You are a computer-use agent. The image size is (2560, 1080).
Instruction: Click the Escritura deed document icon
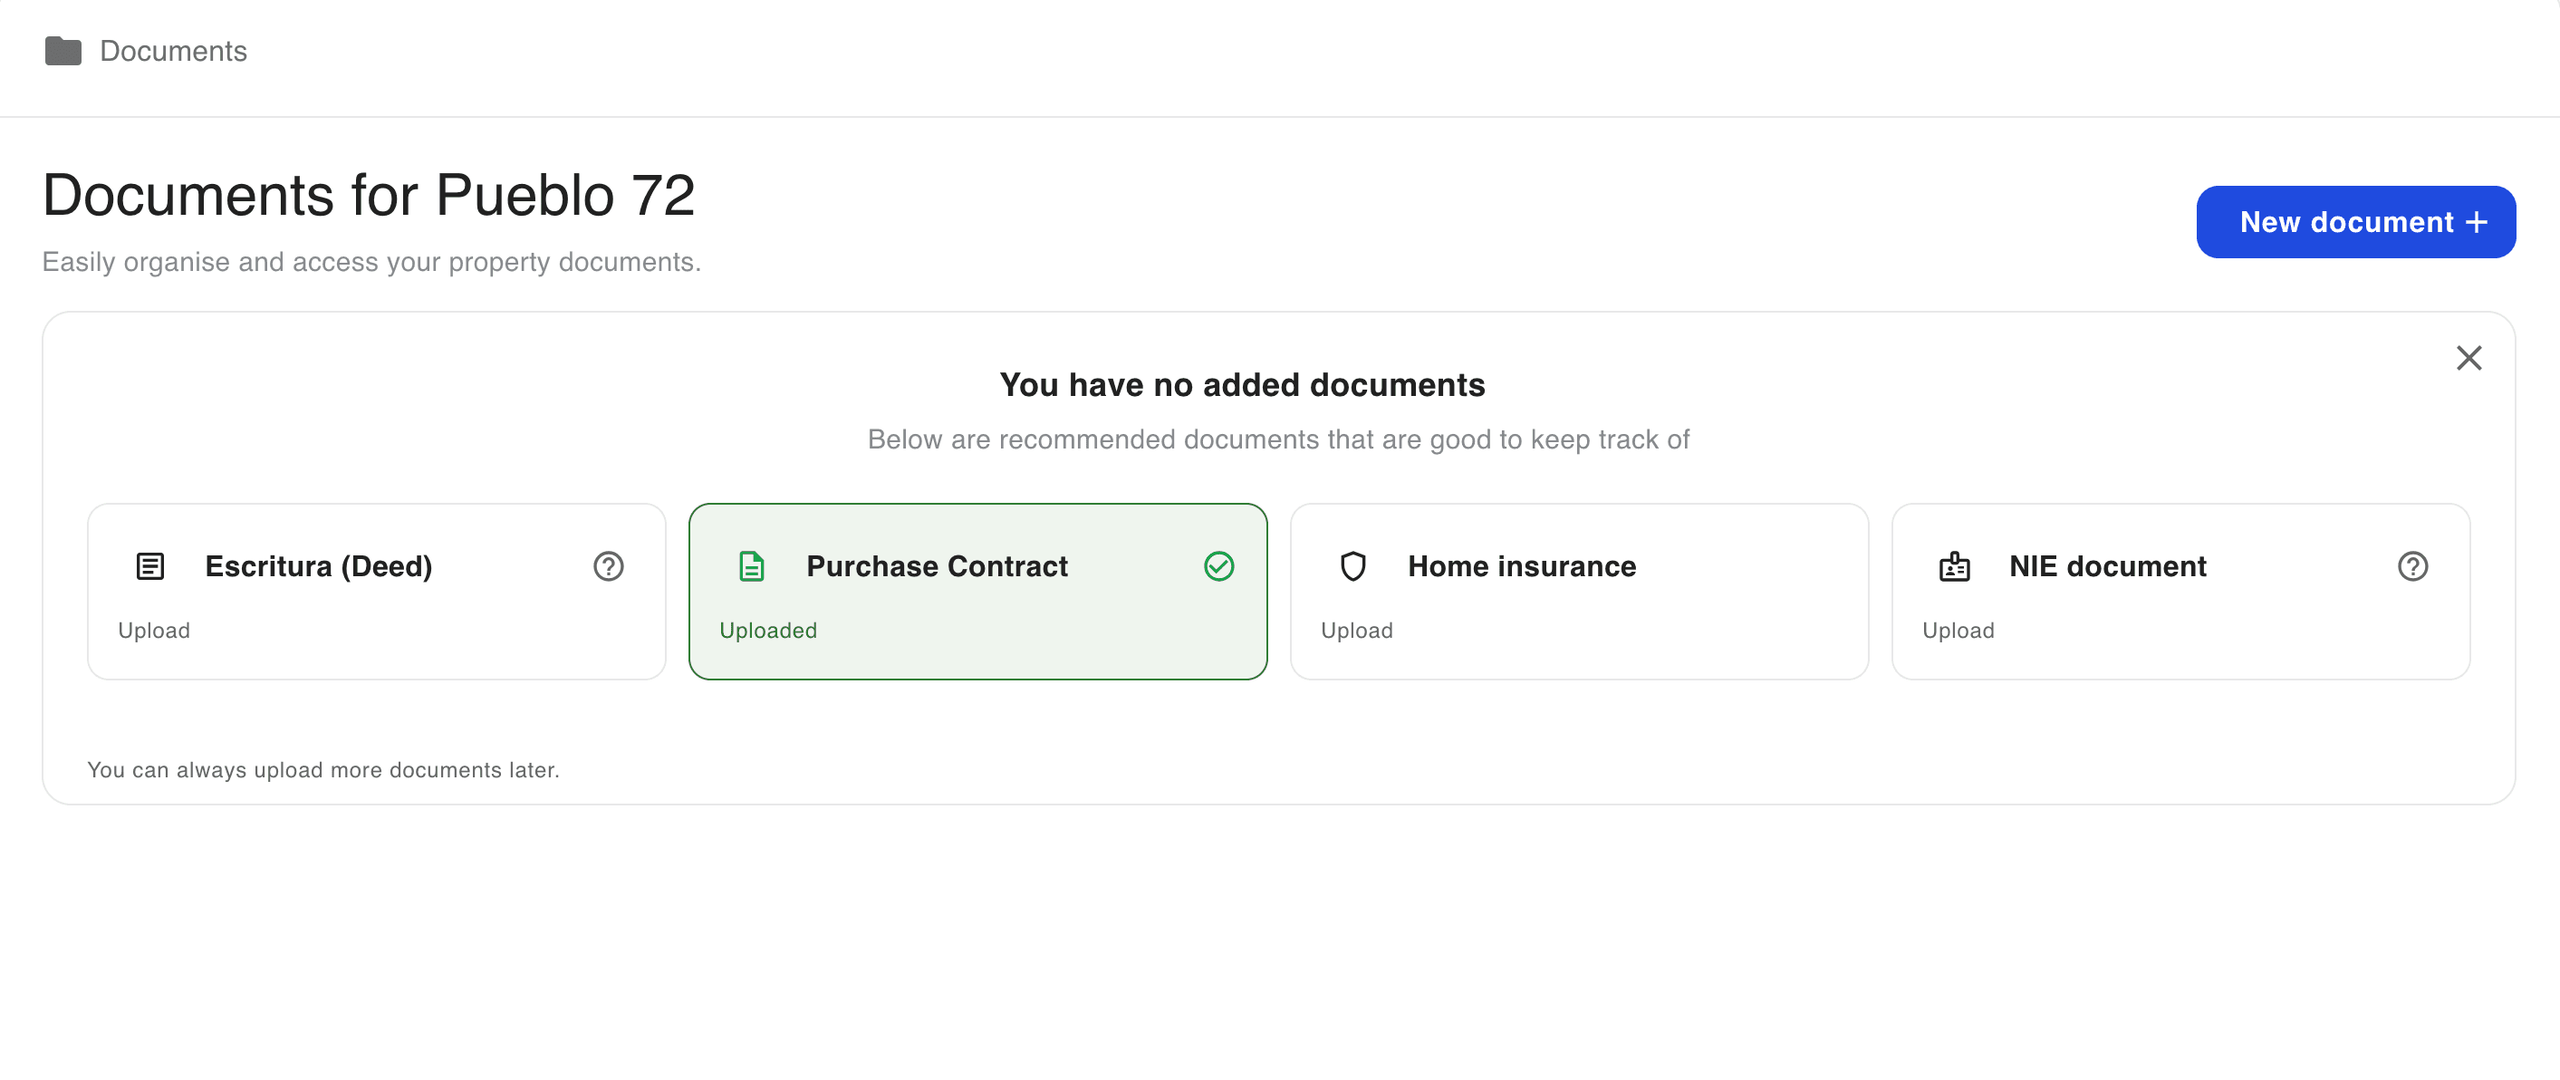pos(150,566)
